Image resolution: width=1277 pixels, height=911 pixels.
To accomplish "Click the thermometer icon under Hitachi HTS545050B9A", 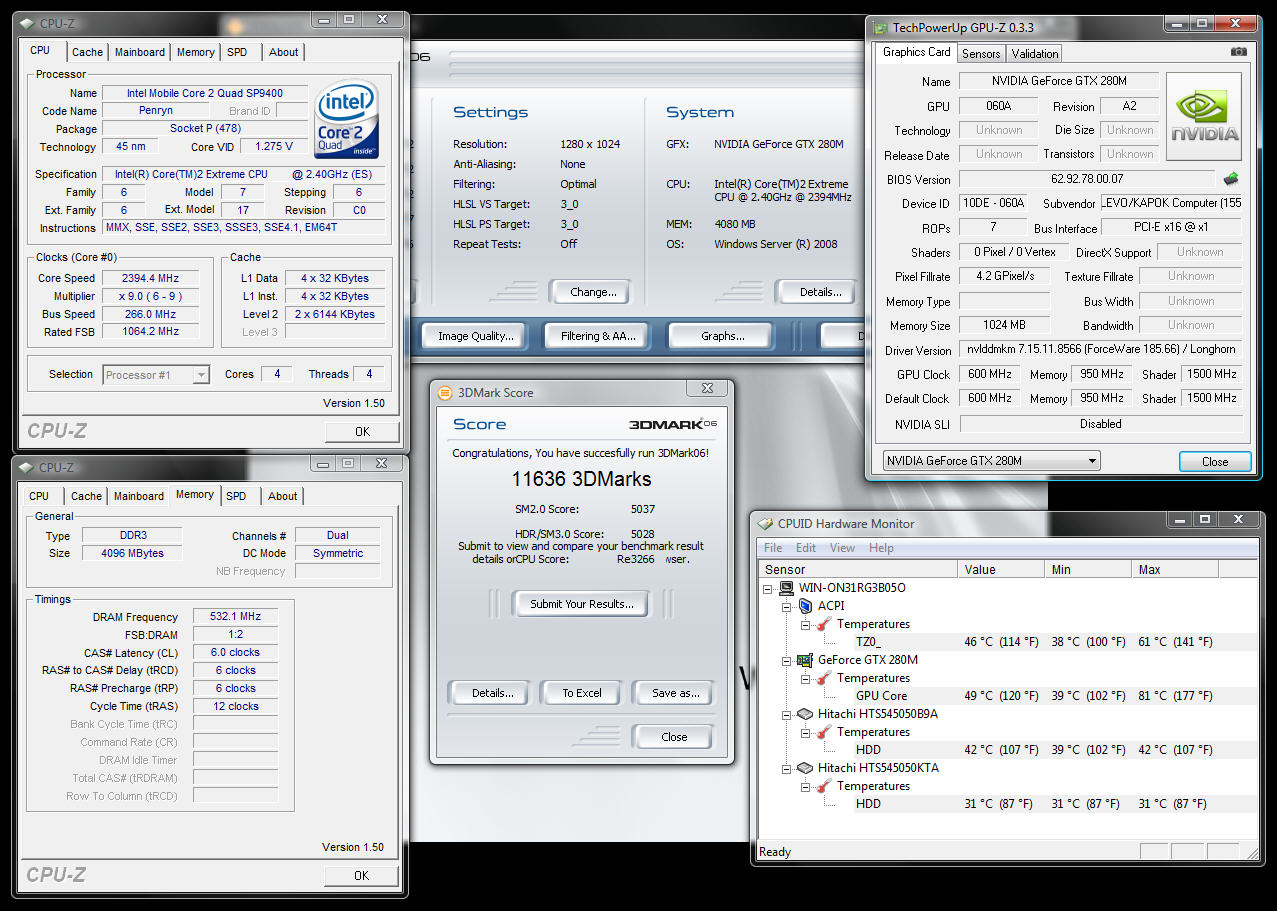I will (824, 732).
